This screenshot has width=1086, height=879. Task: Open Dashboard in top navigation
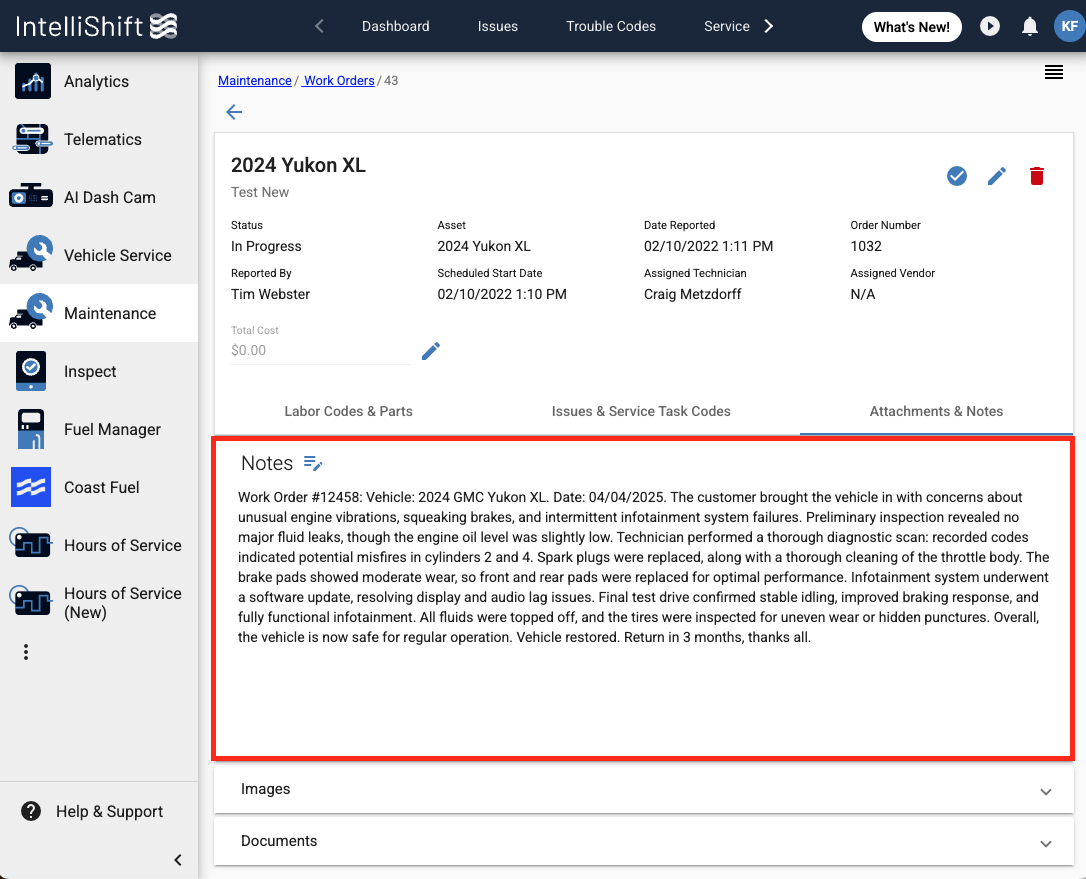point(395,26)
